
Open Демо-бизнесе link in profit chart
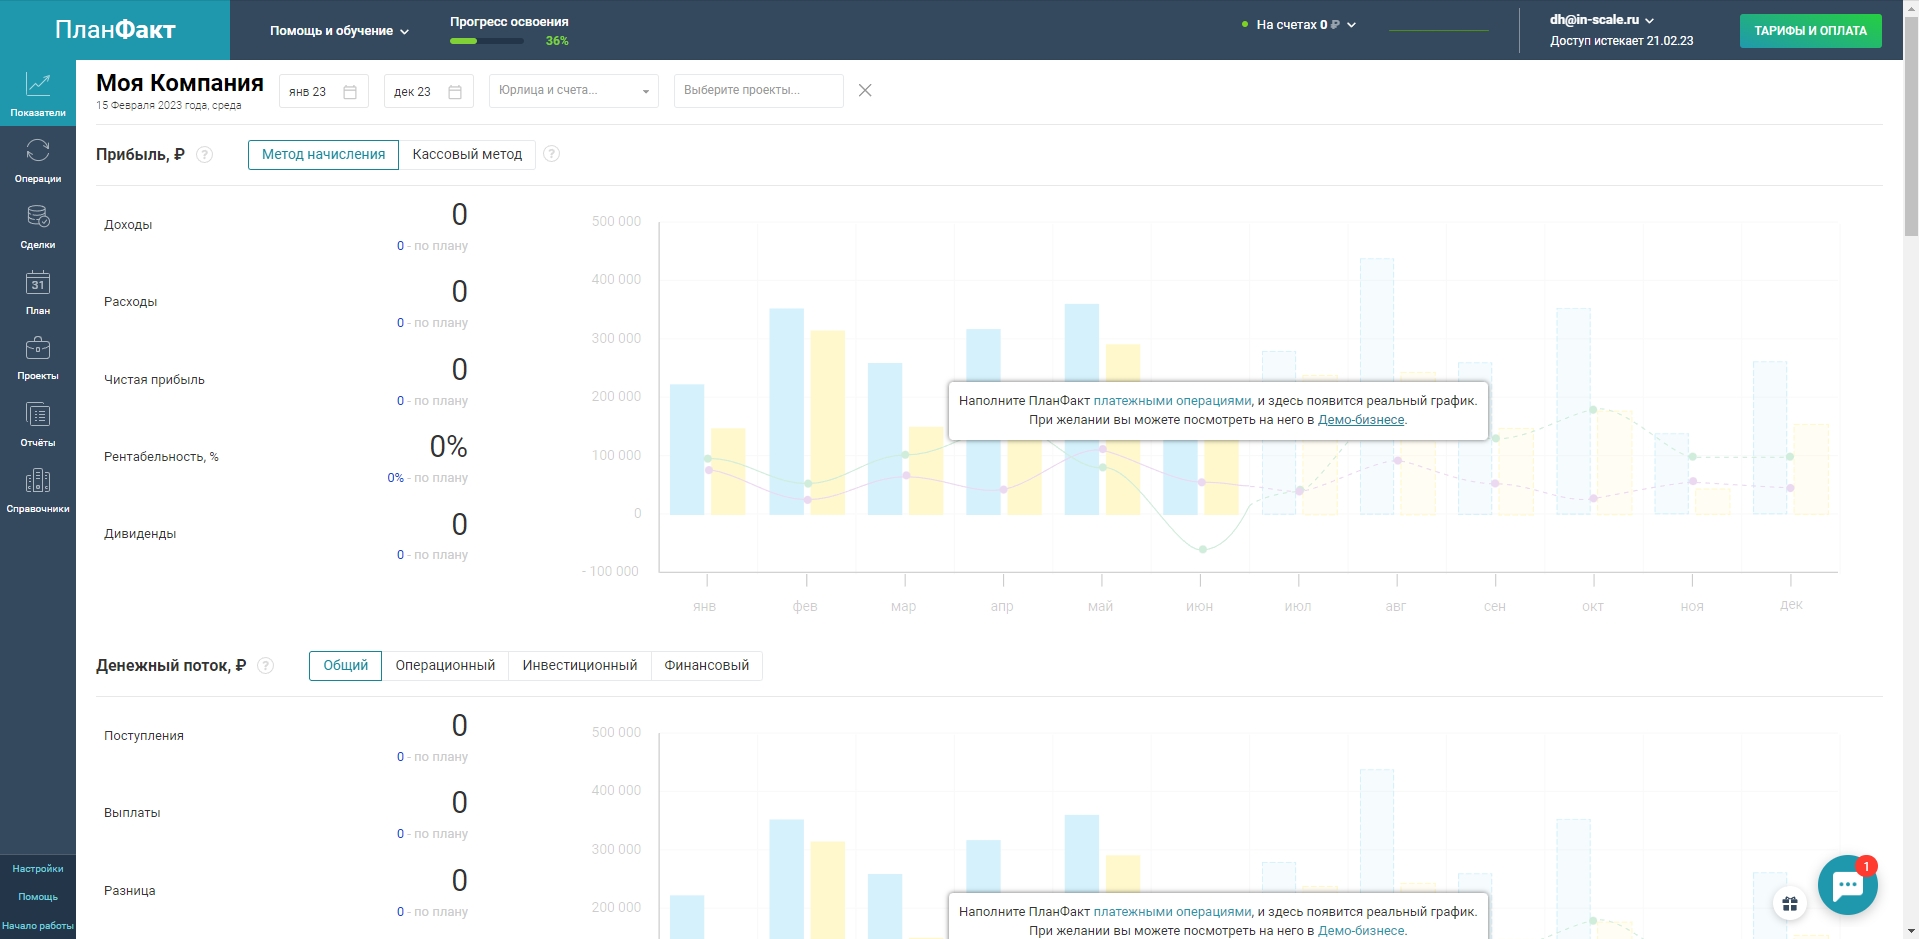click(1361, 420)
